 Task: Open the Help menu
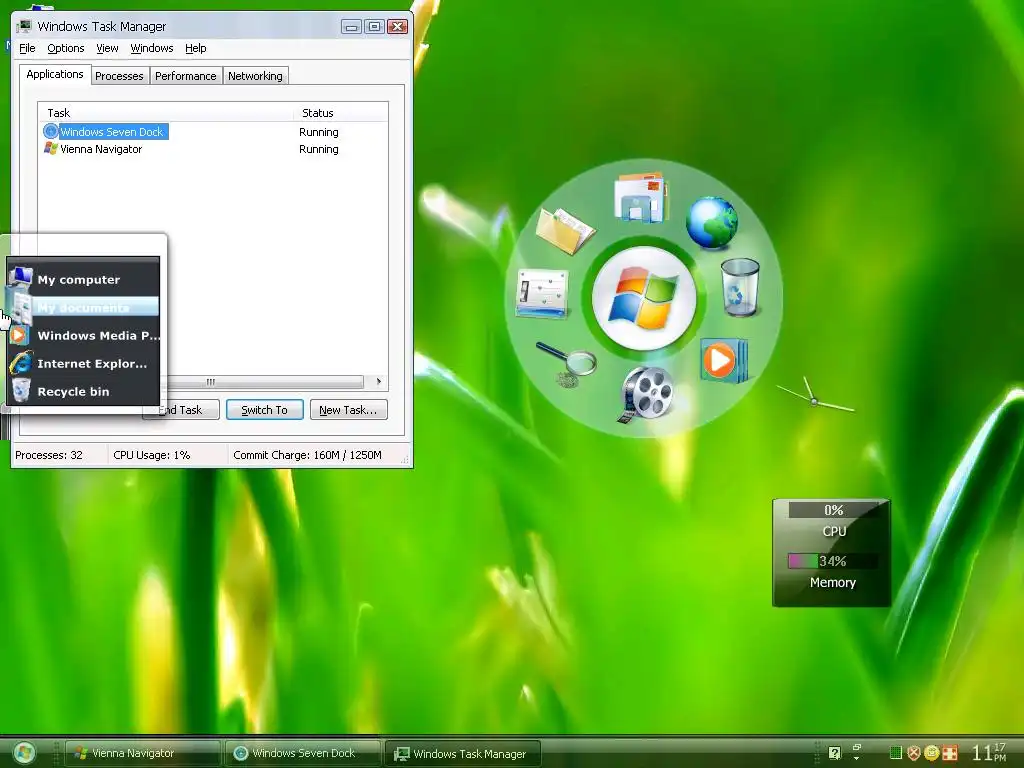[195, 48]
